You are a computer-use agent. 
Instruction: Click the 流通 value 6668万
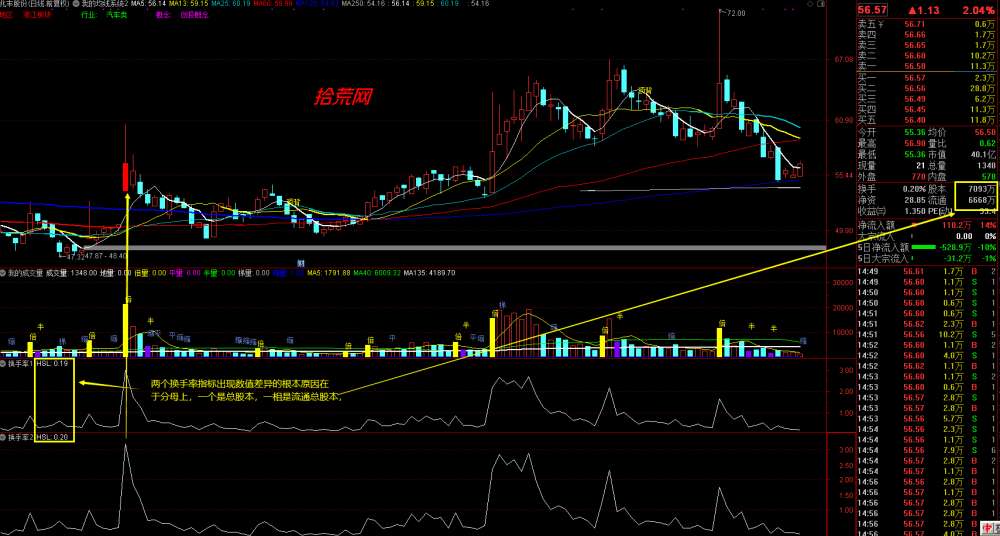click(981, 200)
